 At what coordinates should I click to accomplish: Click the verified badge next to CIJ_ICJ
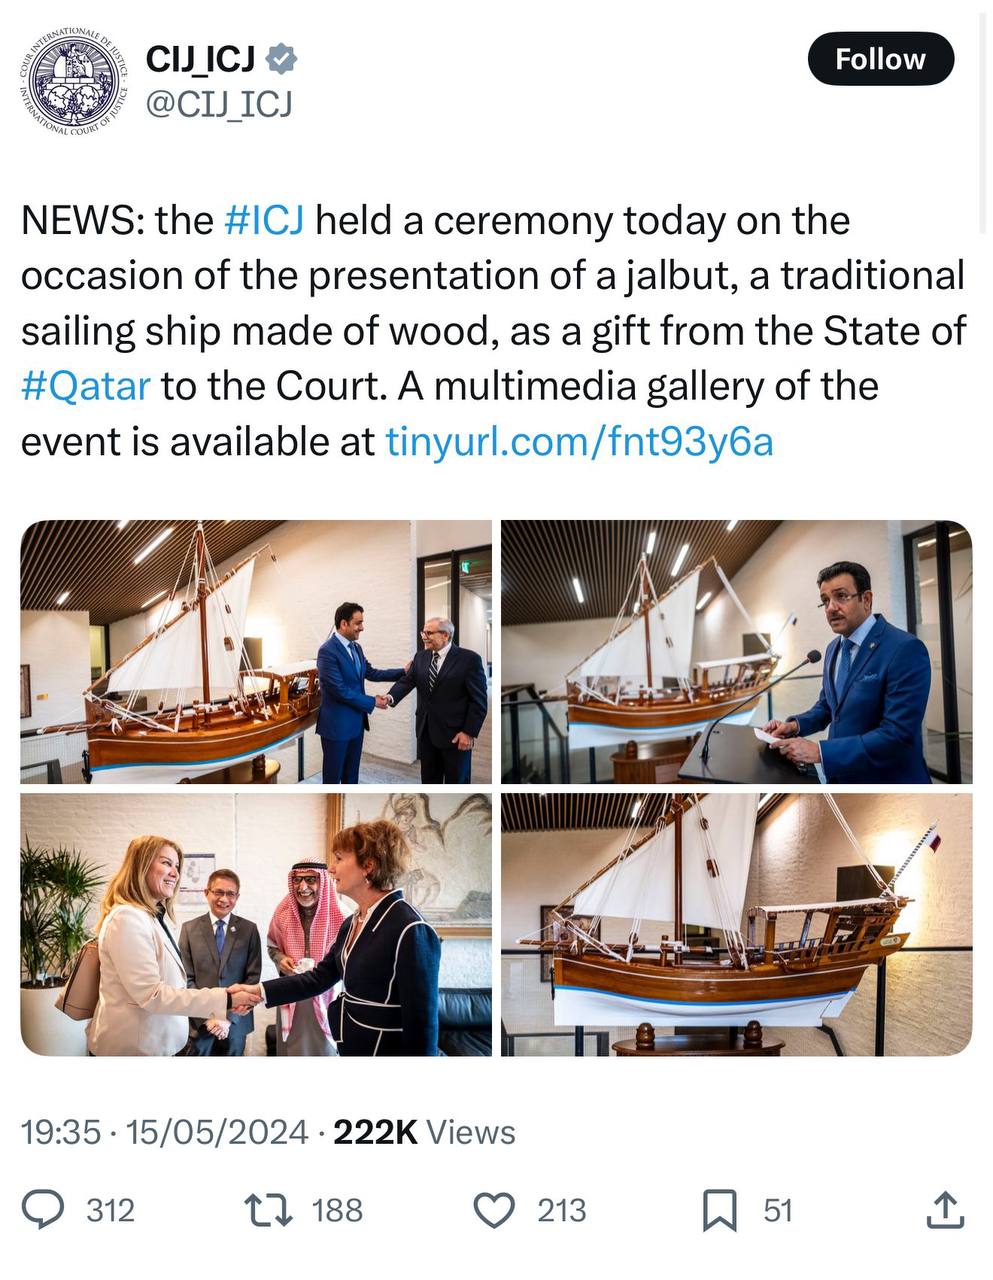click(283, 60)
